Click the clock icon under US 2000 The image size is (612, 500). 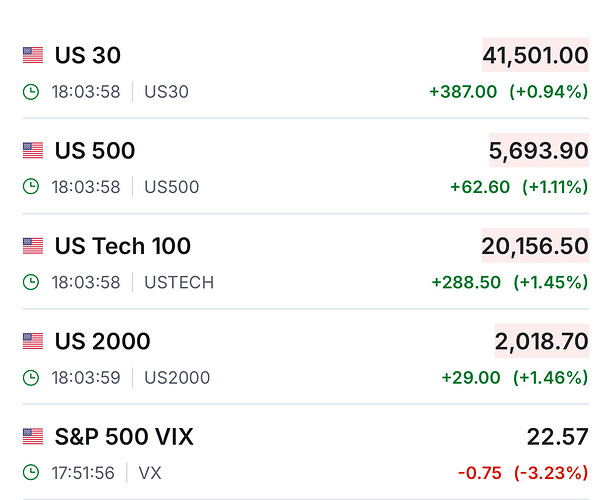31,377
